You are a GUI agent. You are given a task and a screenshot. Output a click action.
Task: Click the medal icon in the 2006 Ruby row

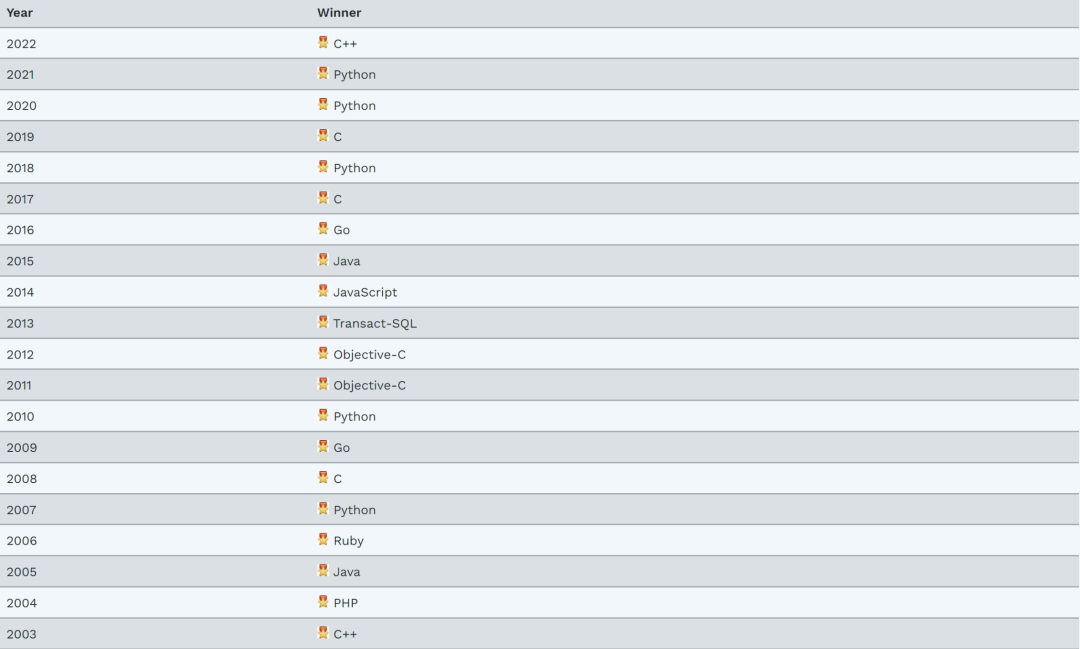(x=322, y=540)
